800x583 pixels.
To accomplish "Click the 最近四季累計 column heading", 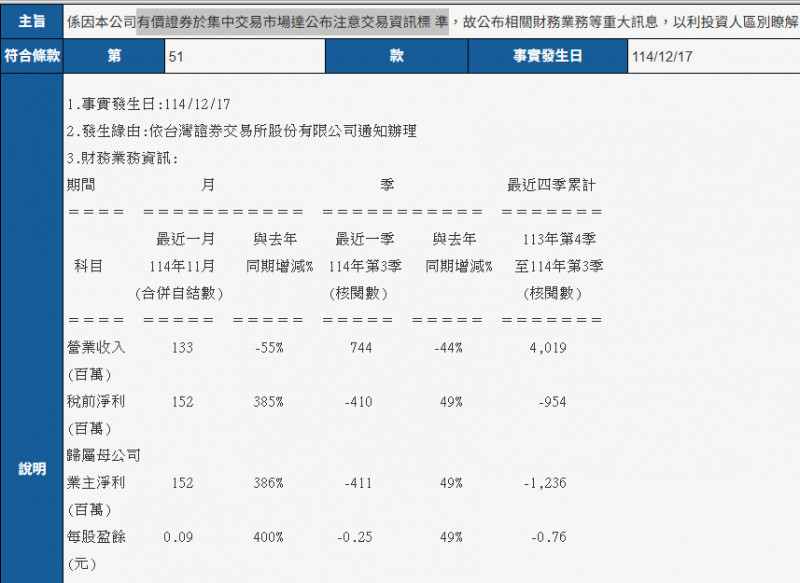I will (x=552, y=185).
